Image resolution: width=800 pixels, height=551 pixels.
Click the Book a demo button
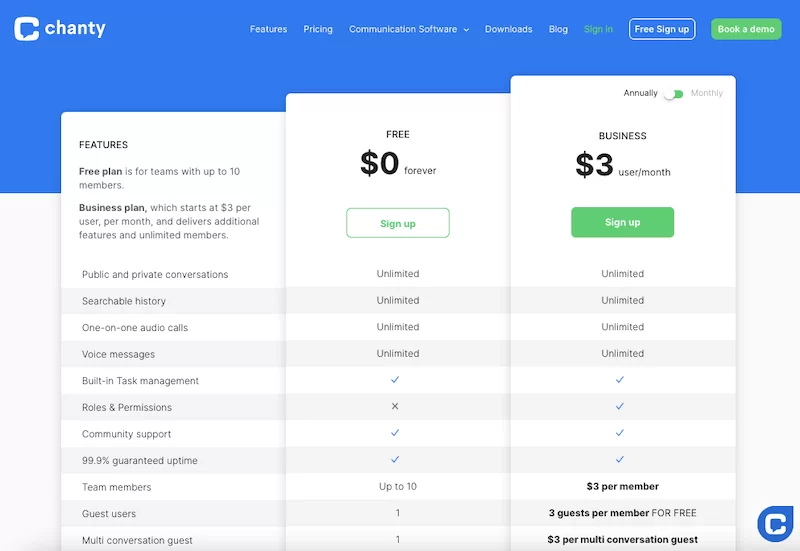pos(746,29)
